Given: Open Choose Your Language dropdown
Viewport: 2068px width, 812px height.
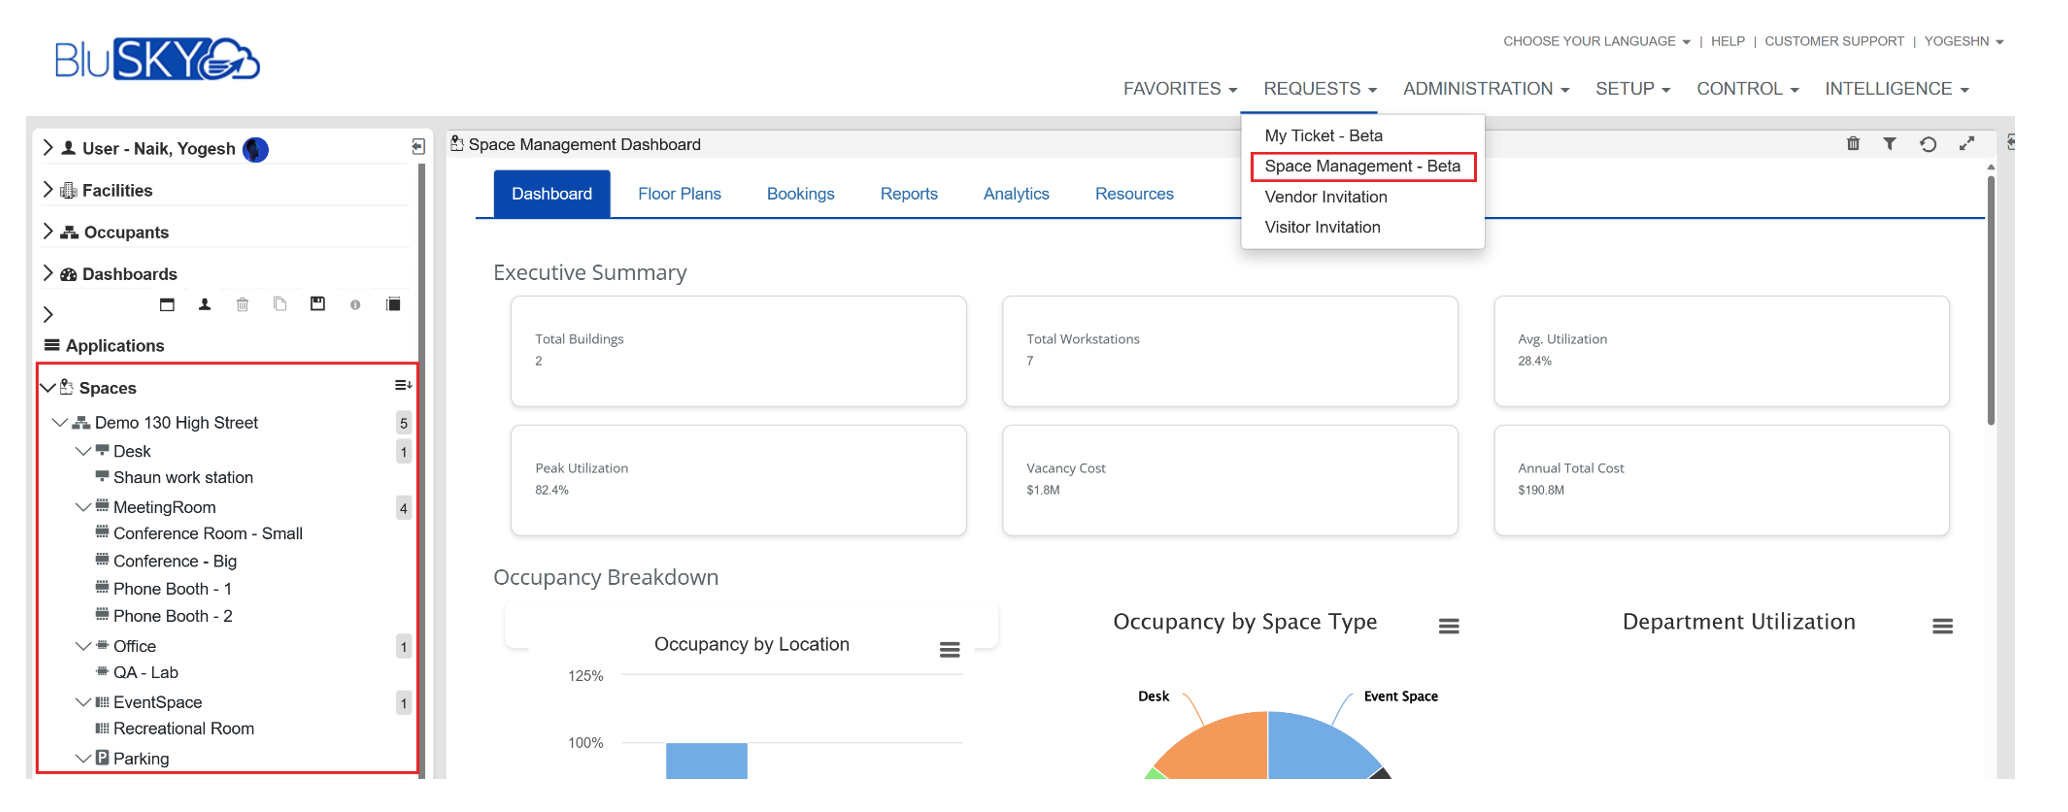Looking at the screenshot, I should click(x=1596, y=41).
